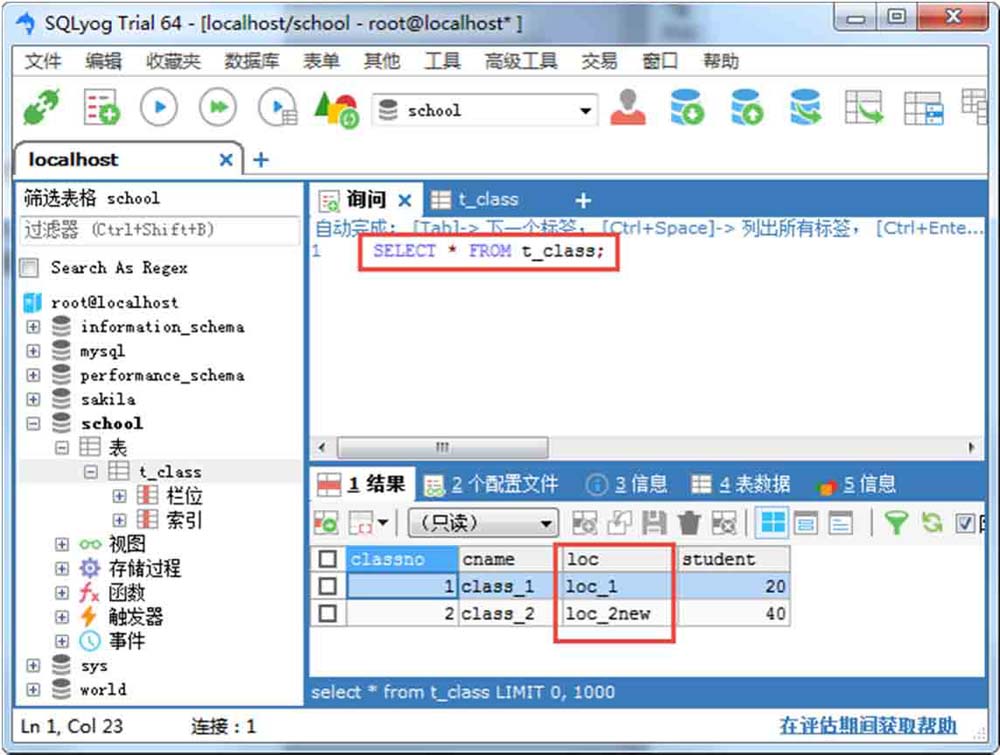1000x755 pixels.
Task: Click the save changes floppy icon
Action: [x=654, y=523]
